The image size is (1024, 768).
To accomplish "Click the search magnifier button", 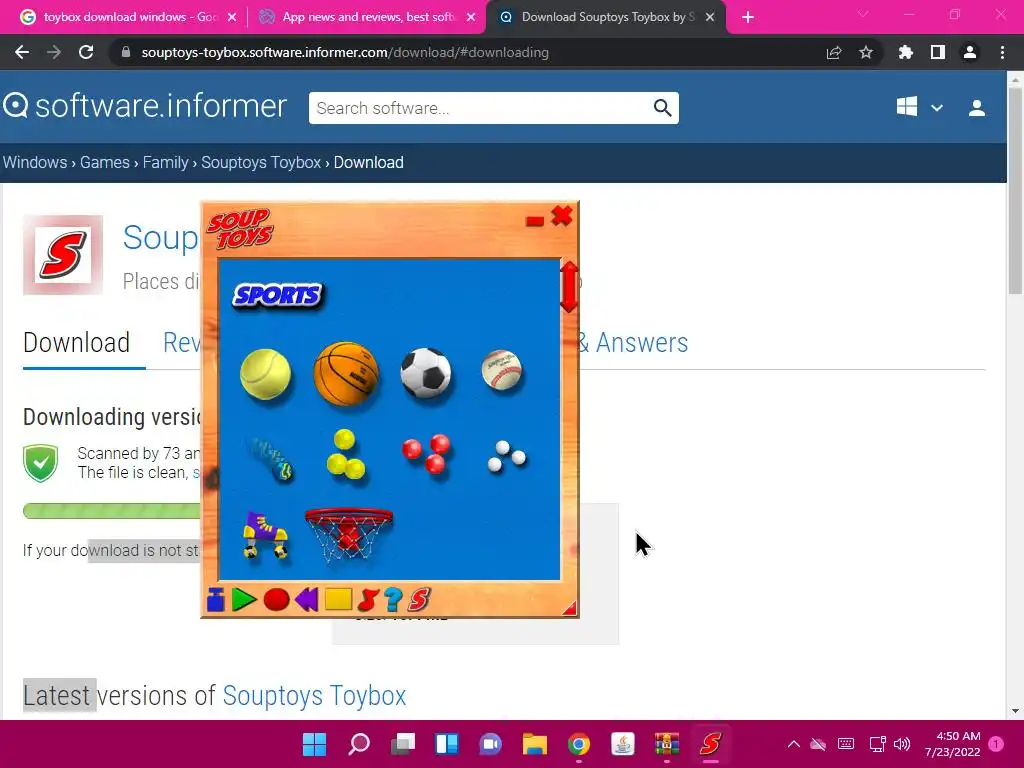I will tap(662, 108).
